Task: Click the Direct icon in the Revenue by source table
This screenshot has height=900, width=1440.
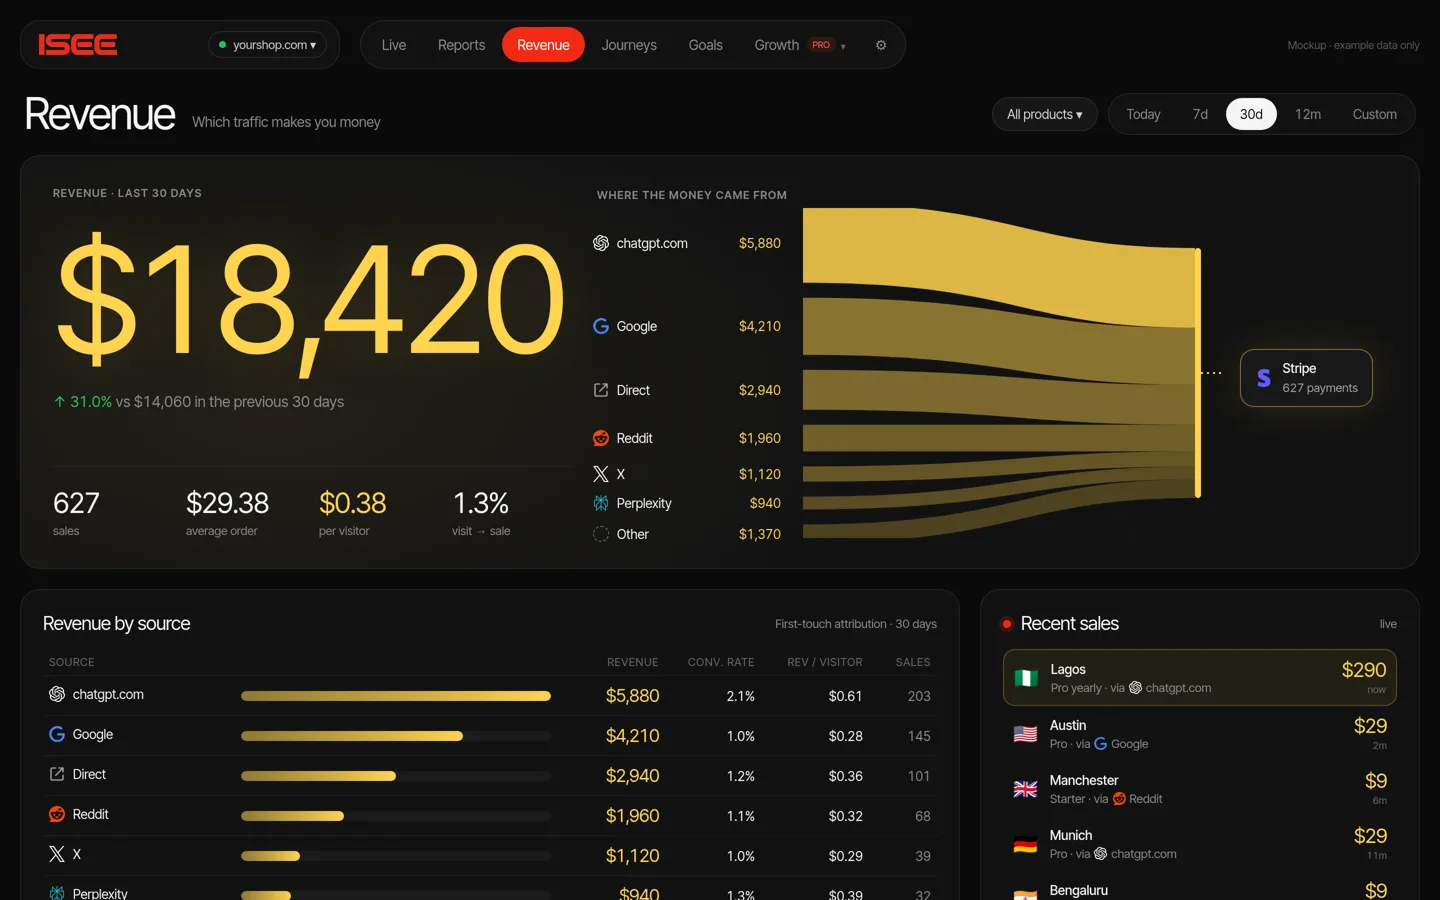Action: tap(57, 774)
